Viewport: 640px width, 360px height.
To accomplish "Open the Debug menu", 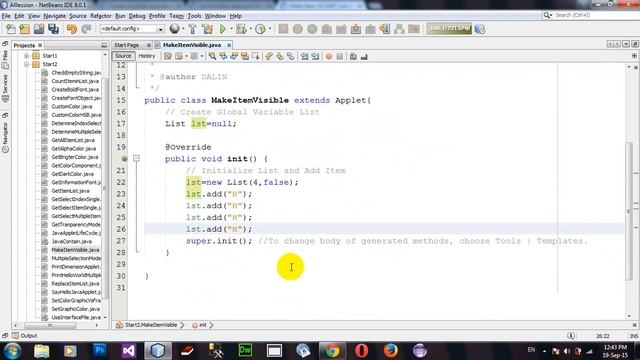I will (137, 16).
